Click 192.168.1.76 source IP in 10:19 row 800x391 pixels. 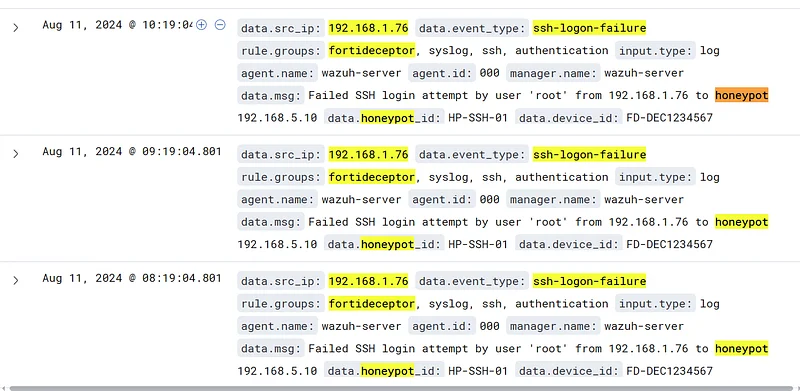[368, 28]
